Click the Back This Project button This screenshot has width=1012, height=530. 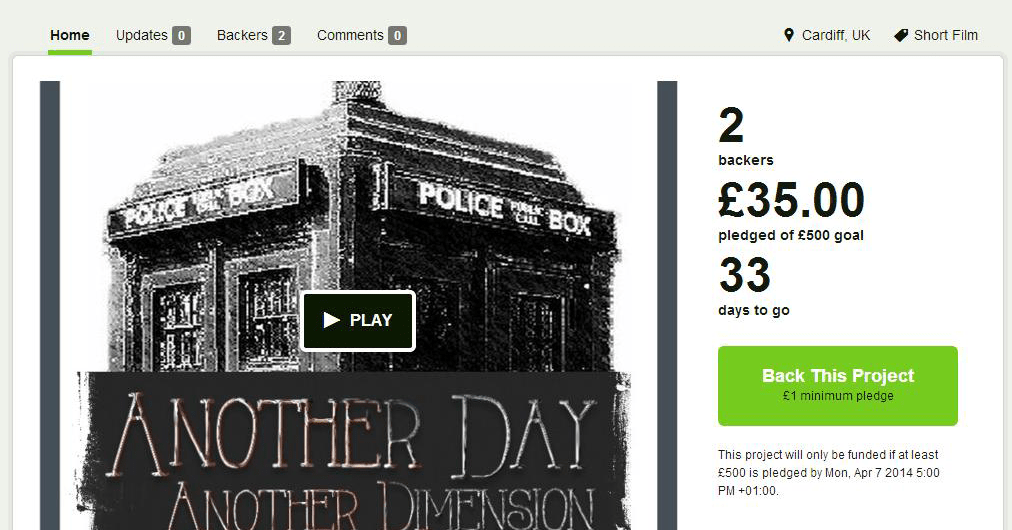838,386
